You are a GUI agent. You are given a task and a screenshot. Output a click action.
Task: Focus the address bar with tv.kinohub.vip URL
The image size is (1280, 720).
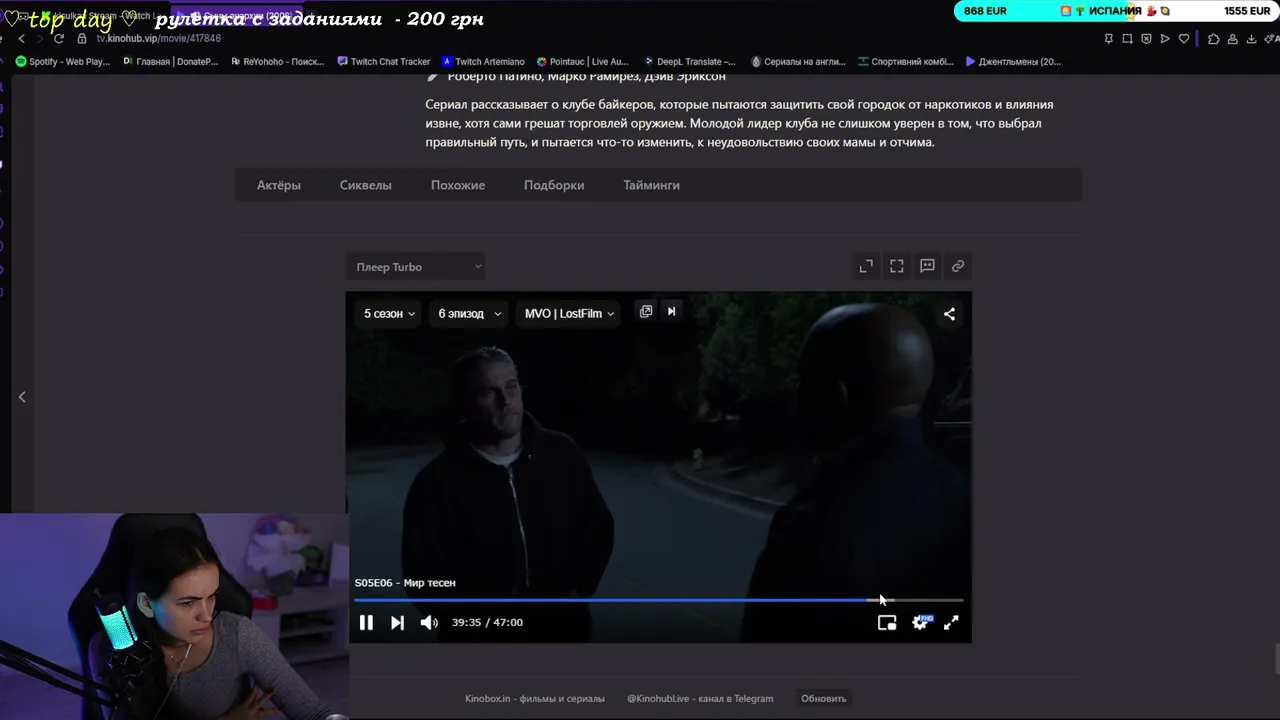pyautogui.click(x=158, y=39)
